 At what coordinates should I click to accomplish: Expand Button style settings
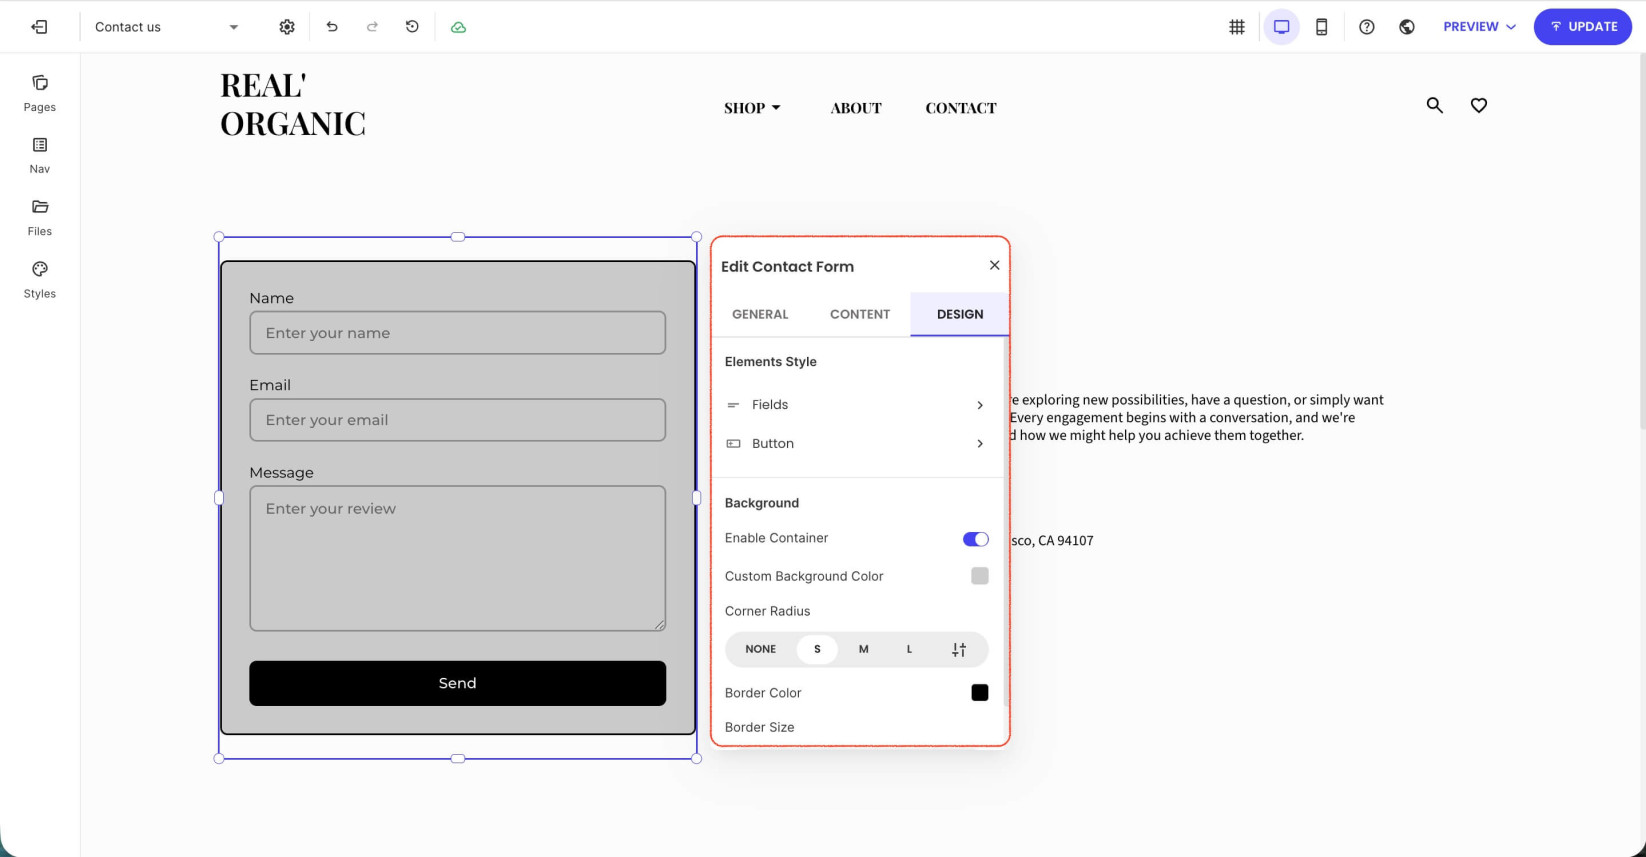856,444
